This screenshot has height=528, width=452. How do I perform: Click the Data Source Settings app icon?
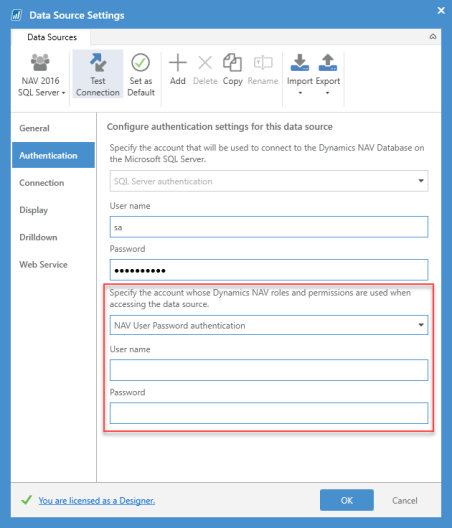pyautogui.click(x=17, y=15)
